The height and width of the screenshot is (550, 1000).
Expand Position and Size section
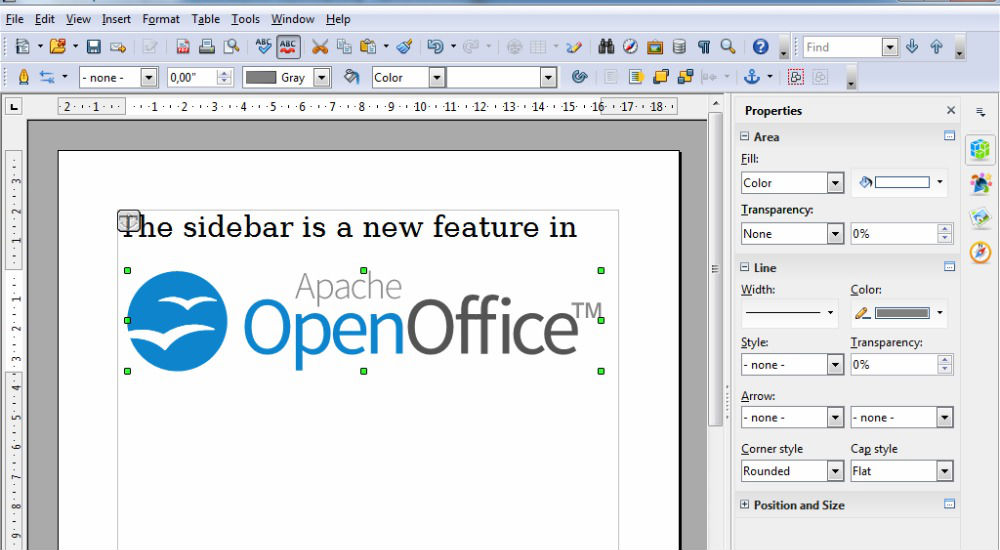(744, 504)
